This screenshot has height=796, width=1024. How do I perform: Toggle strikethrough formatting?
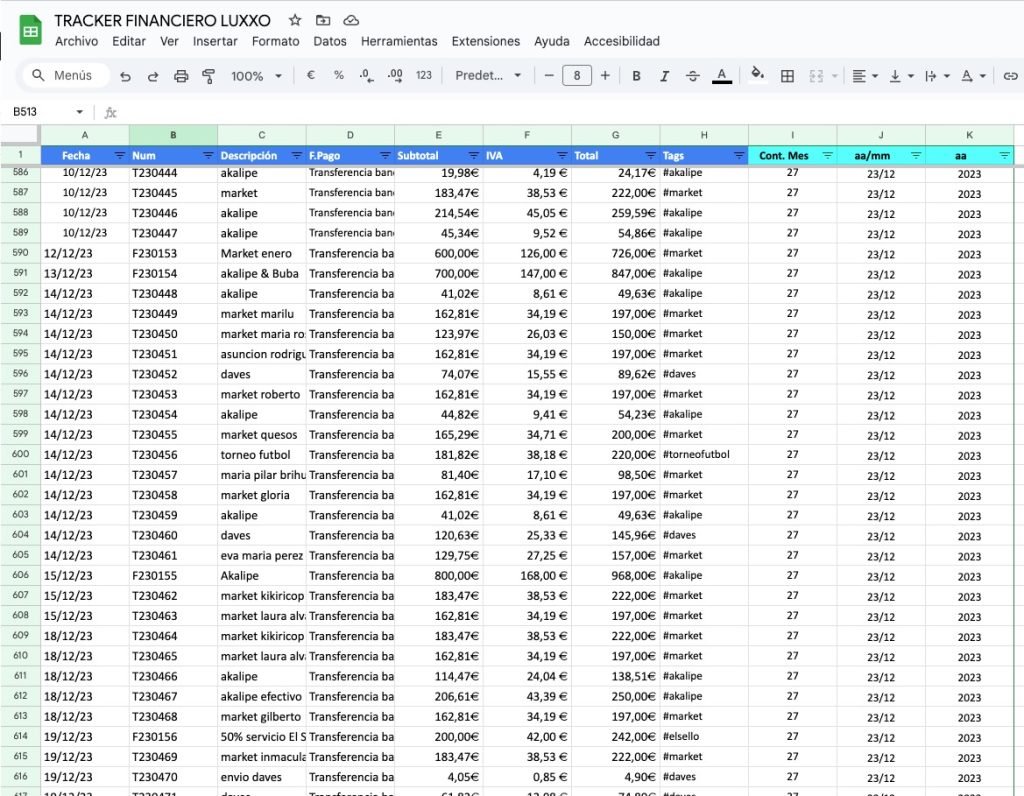coord(692,76)
